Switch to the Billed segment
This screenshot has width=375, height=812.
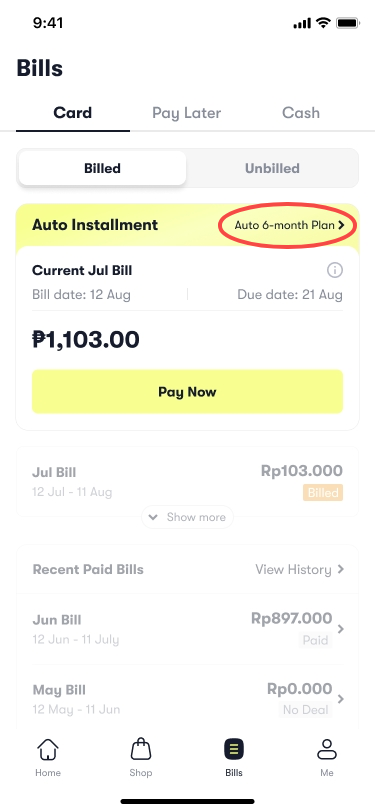[103, 168]
